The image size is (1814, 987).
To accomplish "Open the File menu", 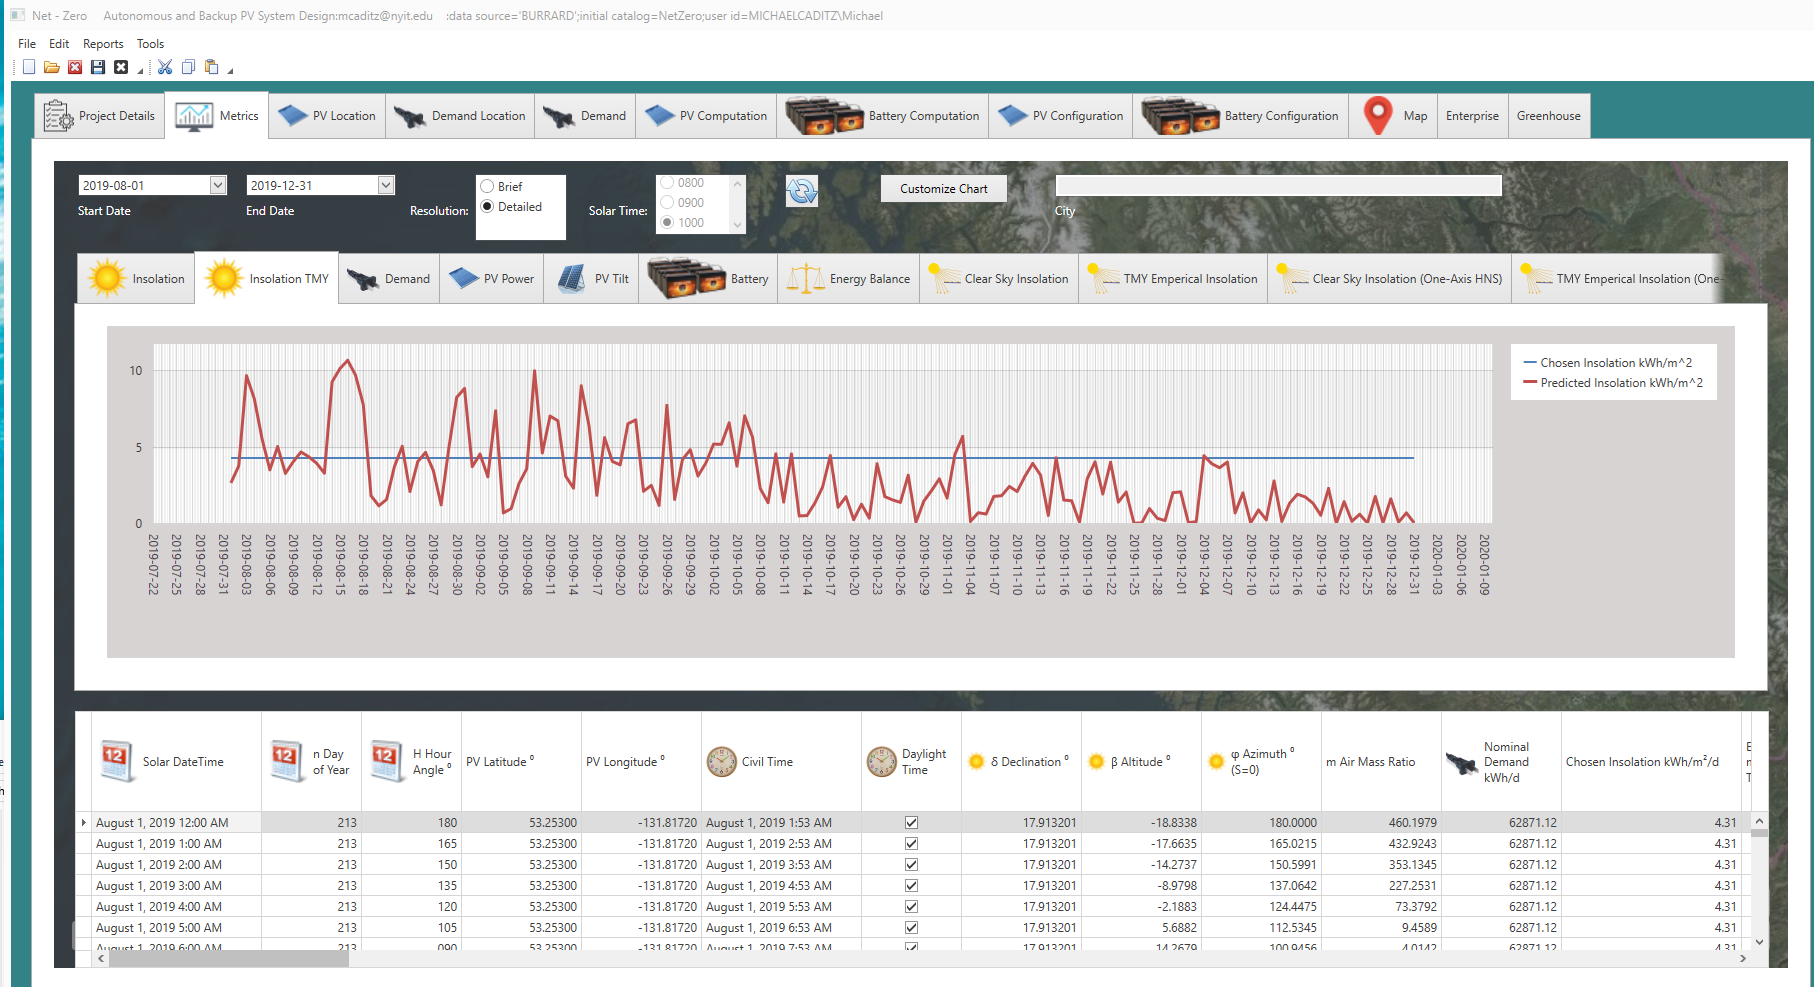I will 27,44.
